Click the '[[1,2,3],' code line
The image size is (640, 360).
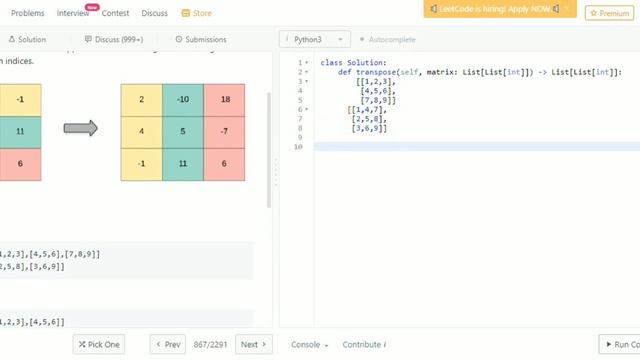coord(376,81)
